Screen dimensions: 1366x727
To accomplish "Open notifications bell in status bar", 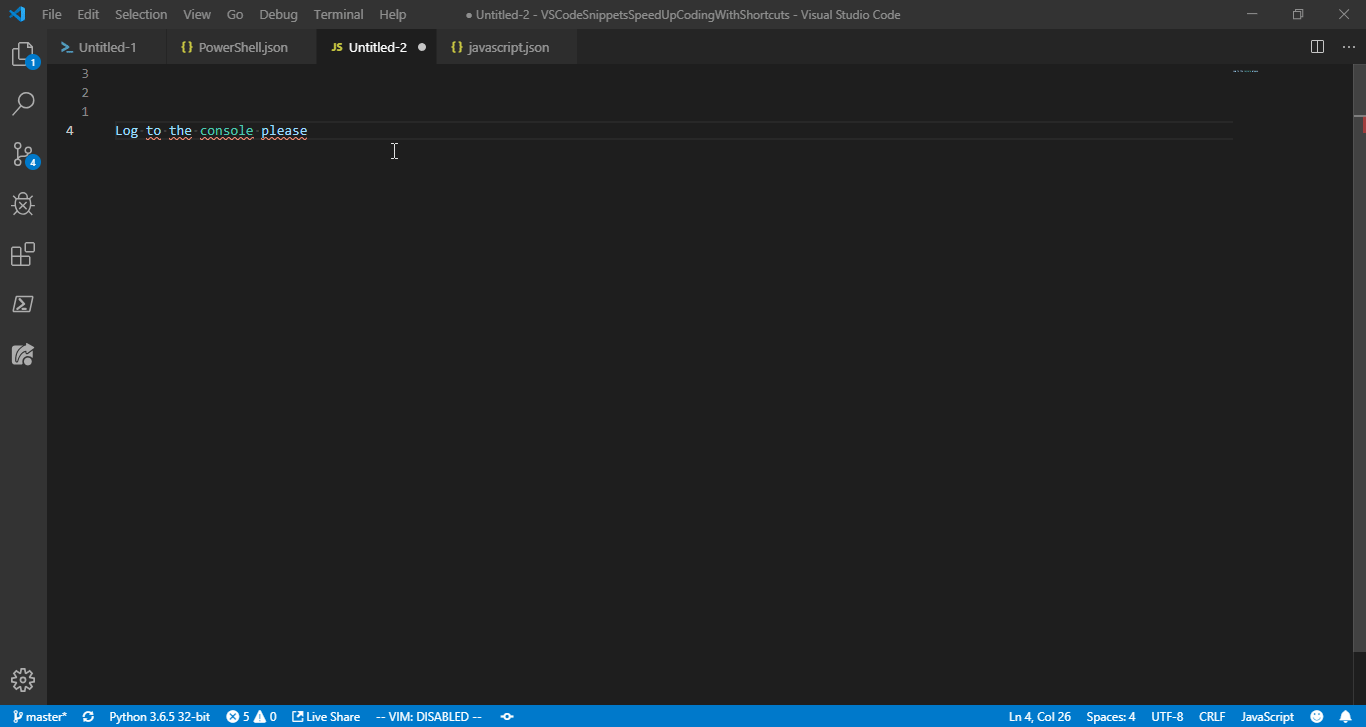I will coord(1346,717).
